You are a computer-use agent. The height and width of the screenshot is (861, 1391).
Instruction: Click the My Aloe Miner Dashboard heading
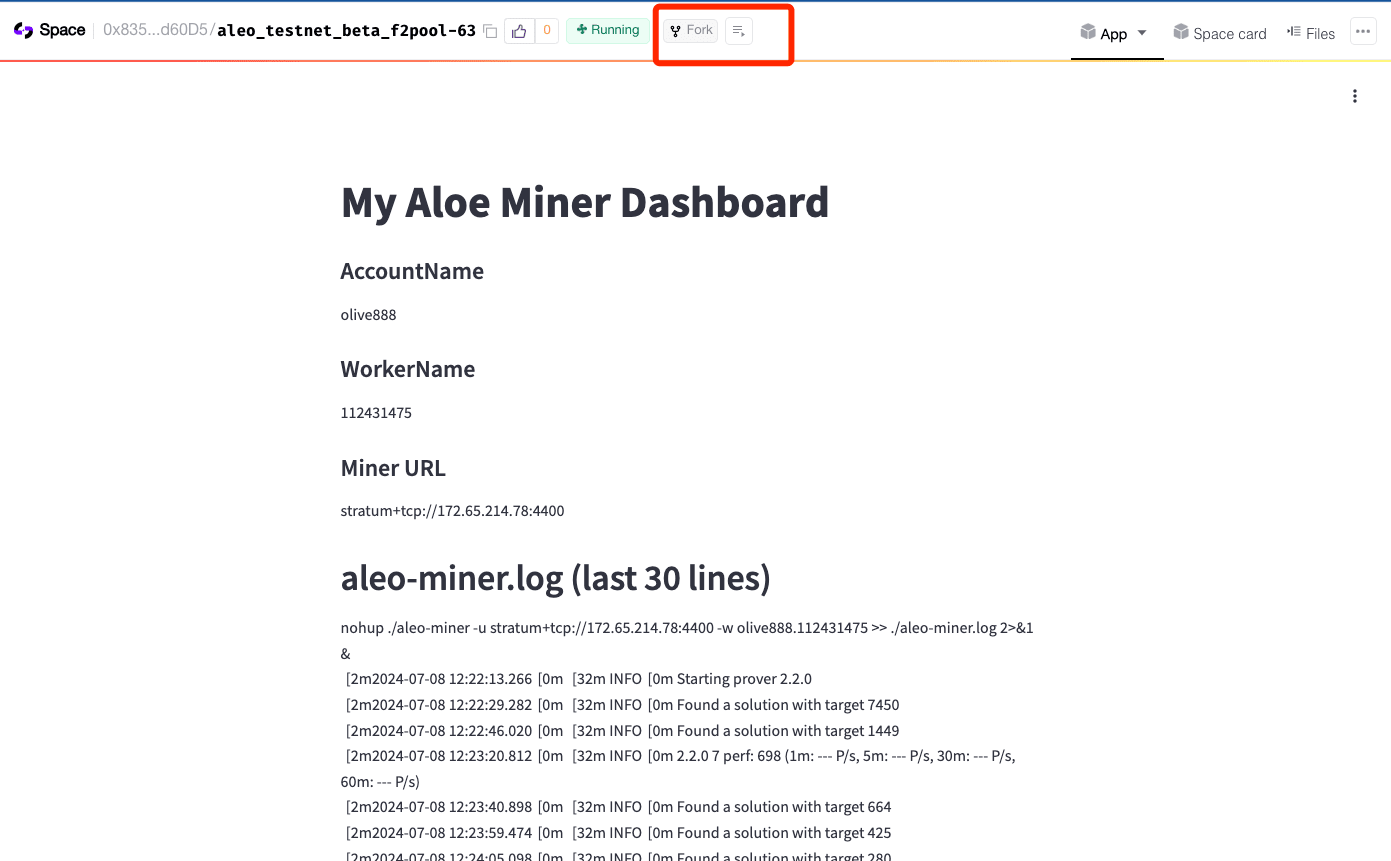(584, 202)
